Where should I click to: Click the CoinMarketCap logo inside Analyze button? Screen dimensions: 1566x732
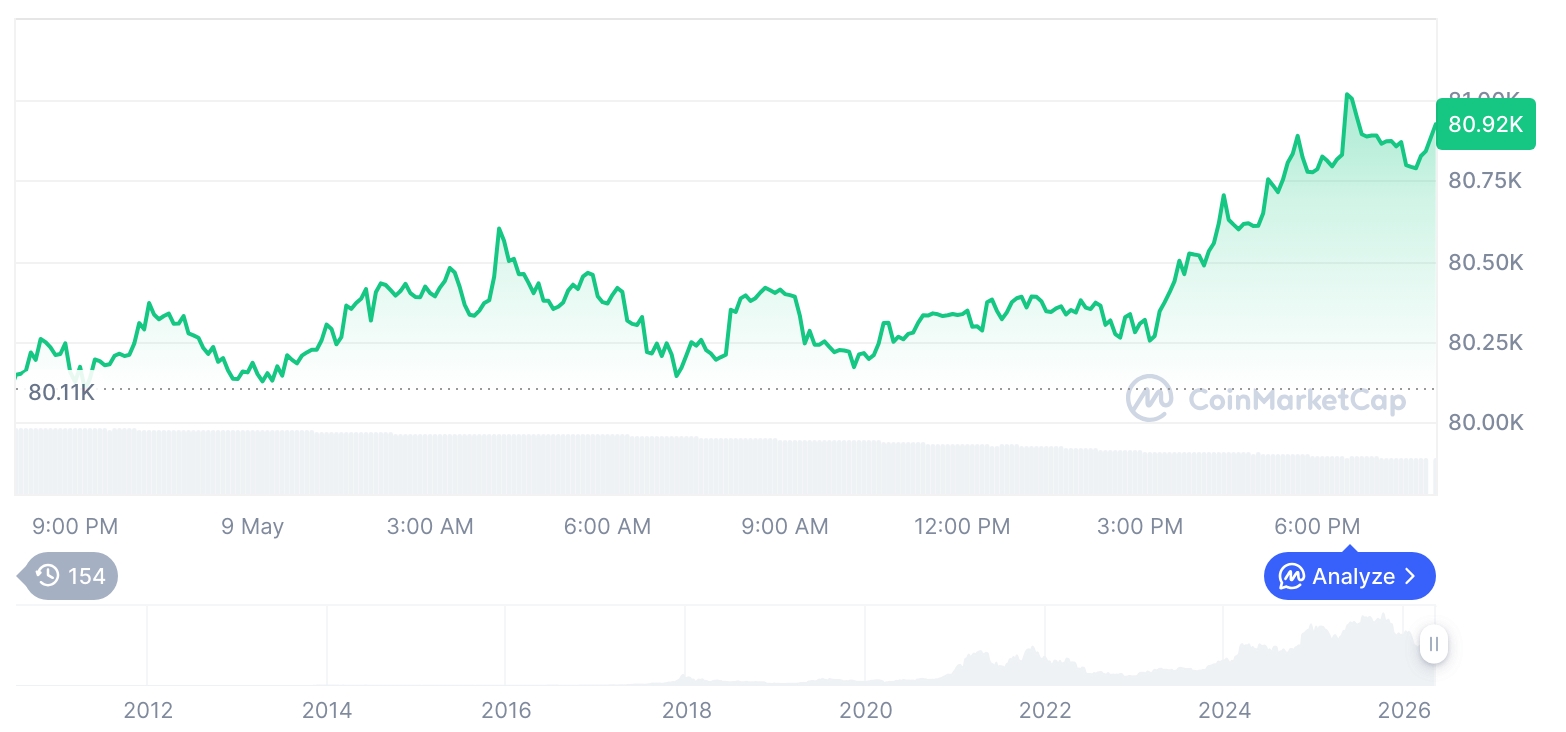pyautogui.click(x=1292, y=576)
